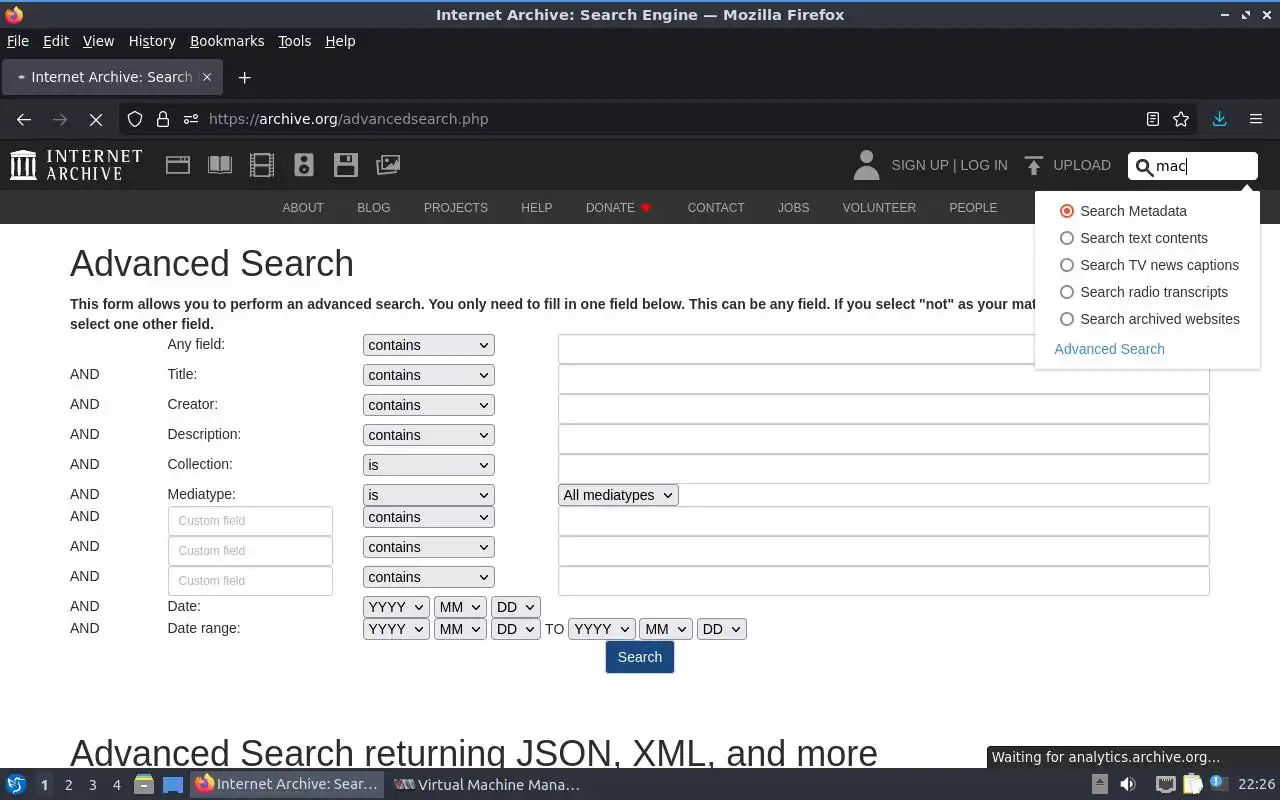The height and width of the screenshot is (800, 1280).
Task: Click the UPLOAD link
Action: pos(1082,165)
